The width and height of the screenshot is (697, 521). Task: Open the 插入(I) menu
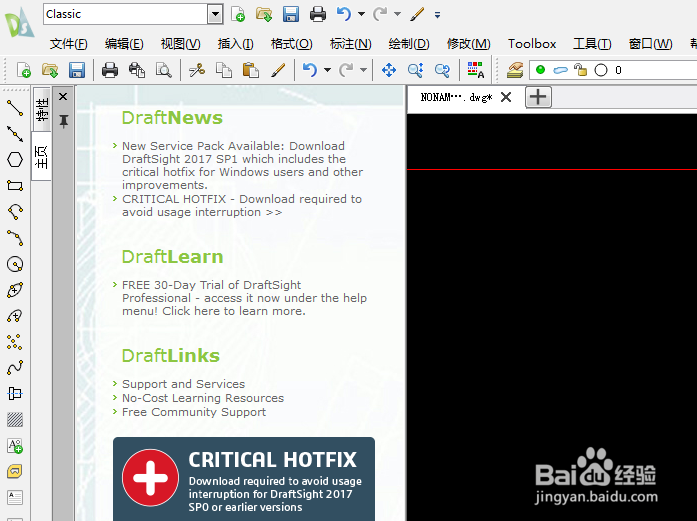pyautogui.click(x=236, y=44)
